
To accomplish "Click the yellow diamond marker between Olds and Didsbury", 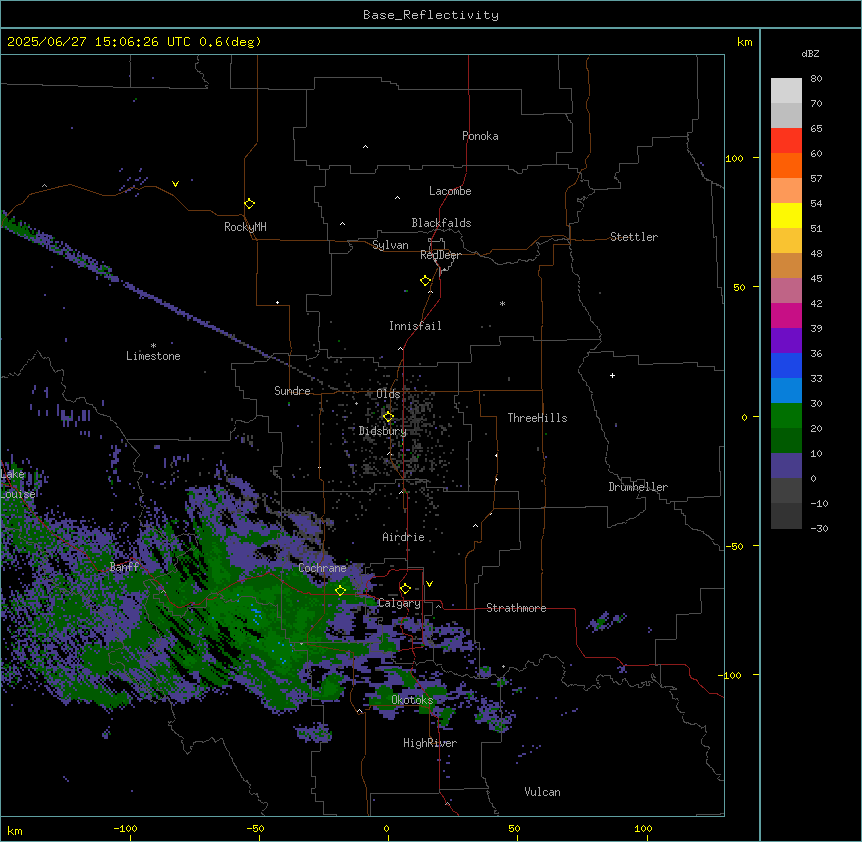I will tap(388, 417).
